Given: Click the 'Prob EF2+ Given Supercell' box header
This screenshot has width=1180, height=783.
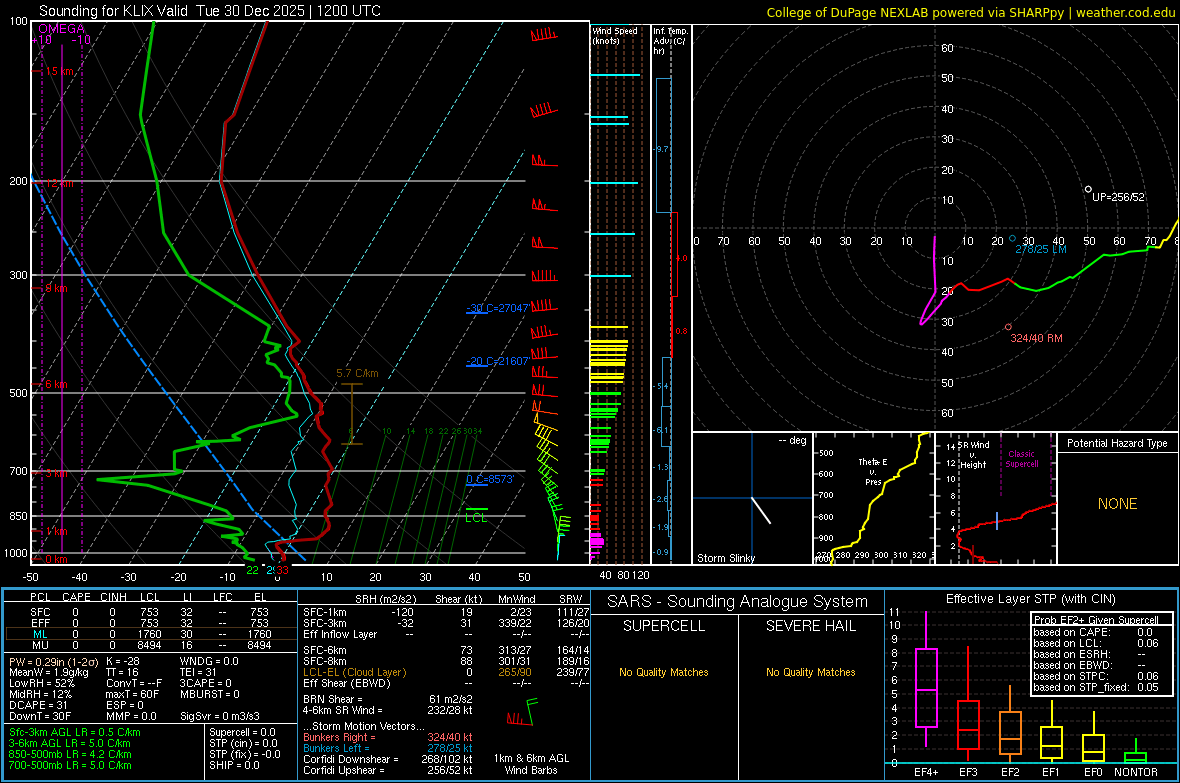Looking at the screenshot, I should point(1096,620).
